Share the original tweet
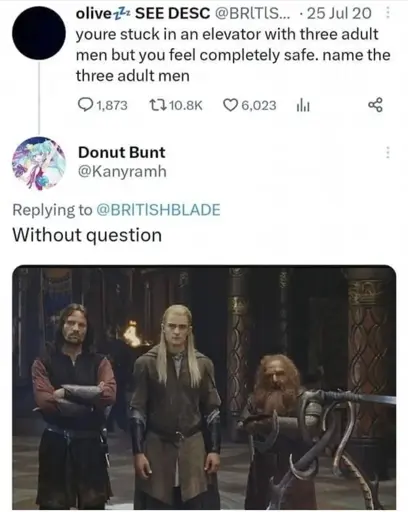The image size is (408, 512). [375, 105]
